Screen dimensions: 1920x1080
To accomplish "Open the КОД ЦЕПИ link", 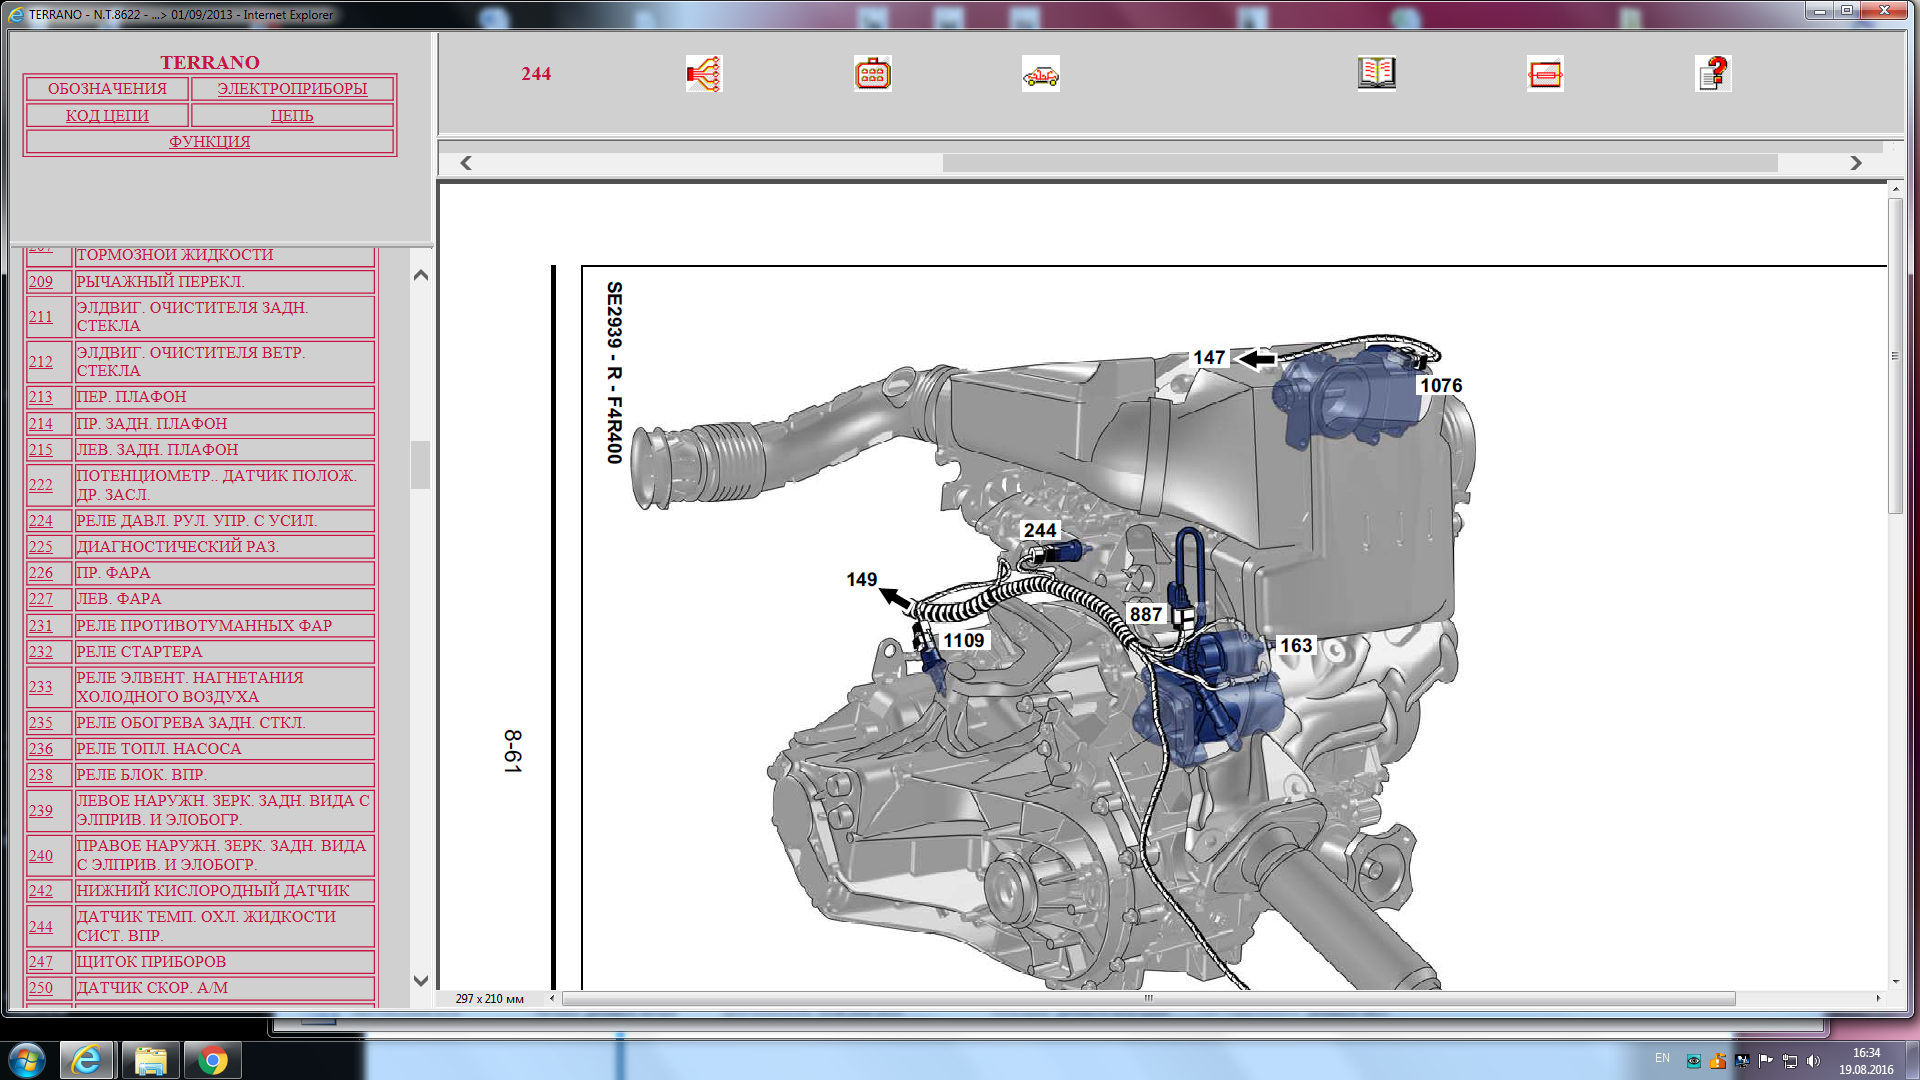I will coord(107,116).
